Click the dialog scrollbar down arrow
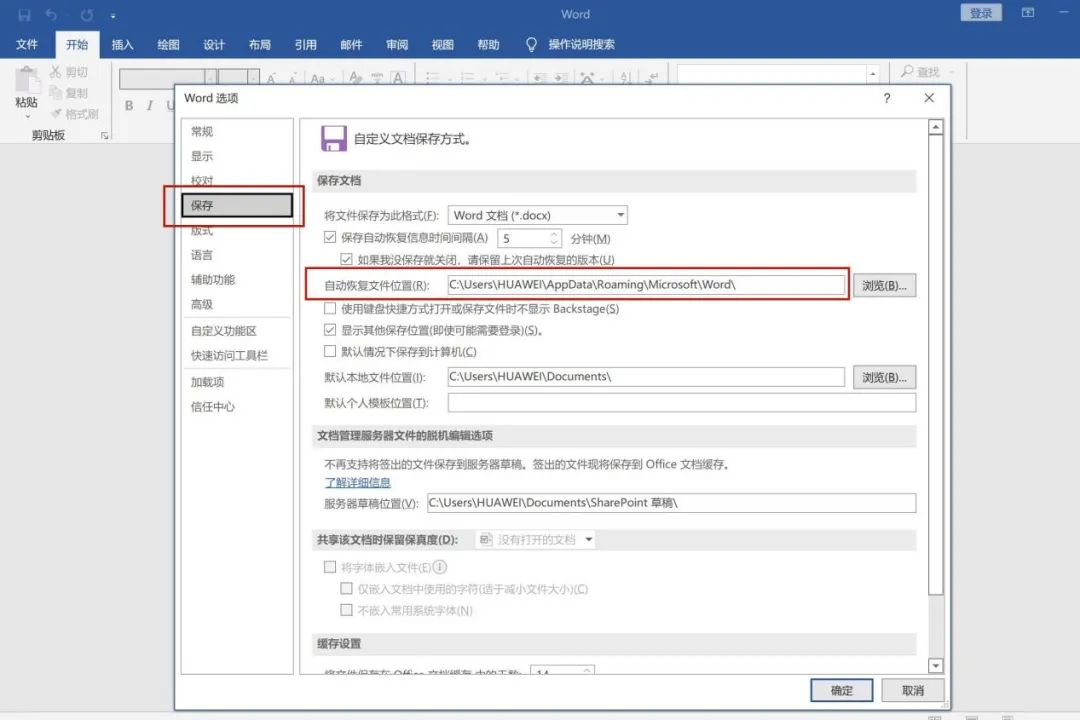This screenshot has height=720, width=1080. pos(935,666)
